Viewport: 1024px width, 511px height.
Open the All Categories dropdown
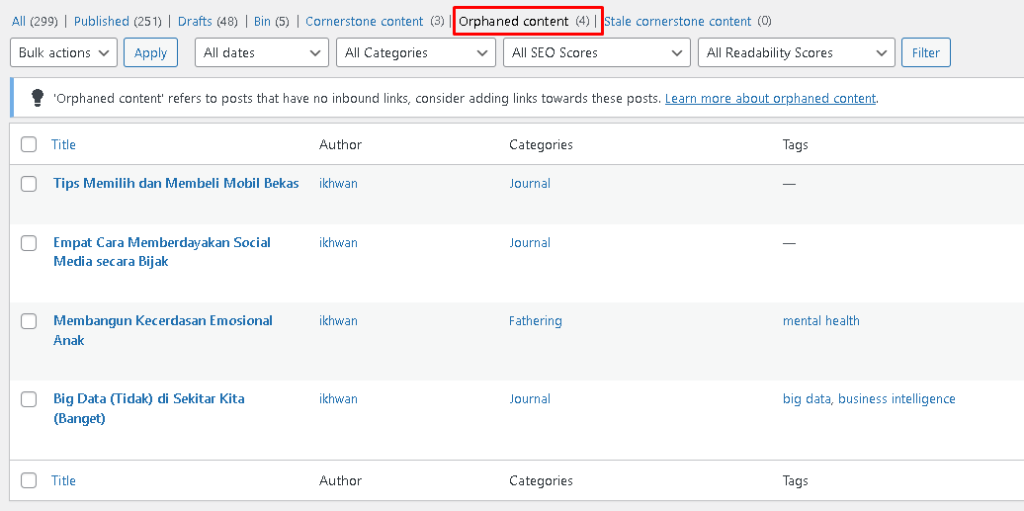(x=415, y=53)
